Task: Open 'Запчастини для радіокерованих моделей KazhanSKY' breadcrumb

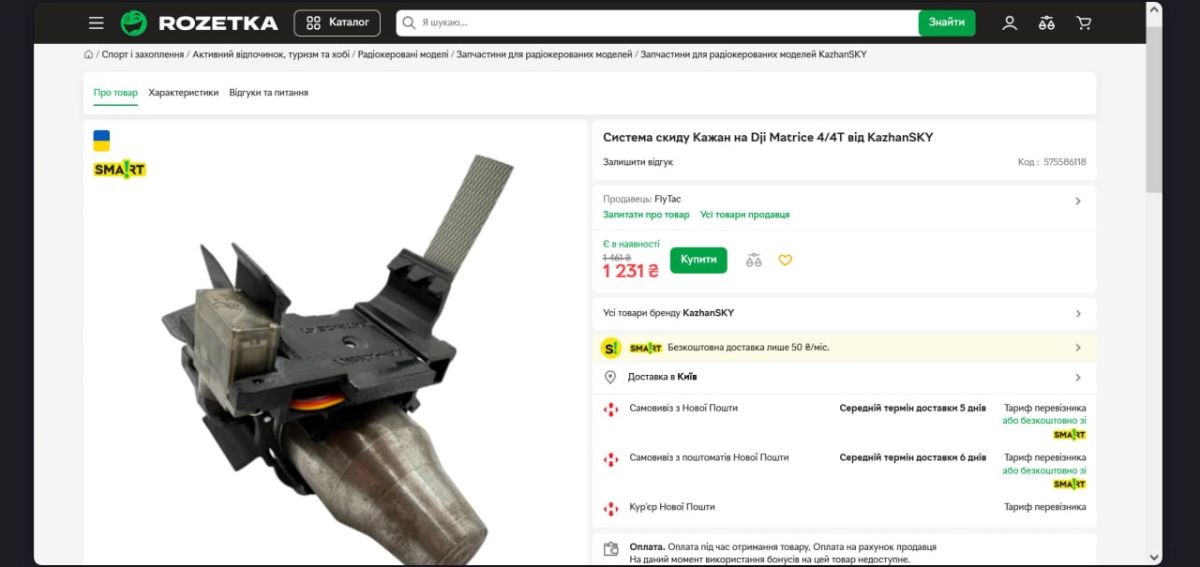Action: click(x=753, y=54)
